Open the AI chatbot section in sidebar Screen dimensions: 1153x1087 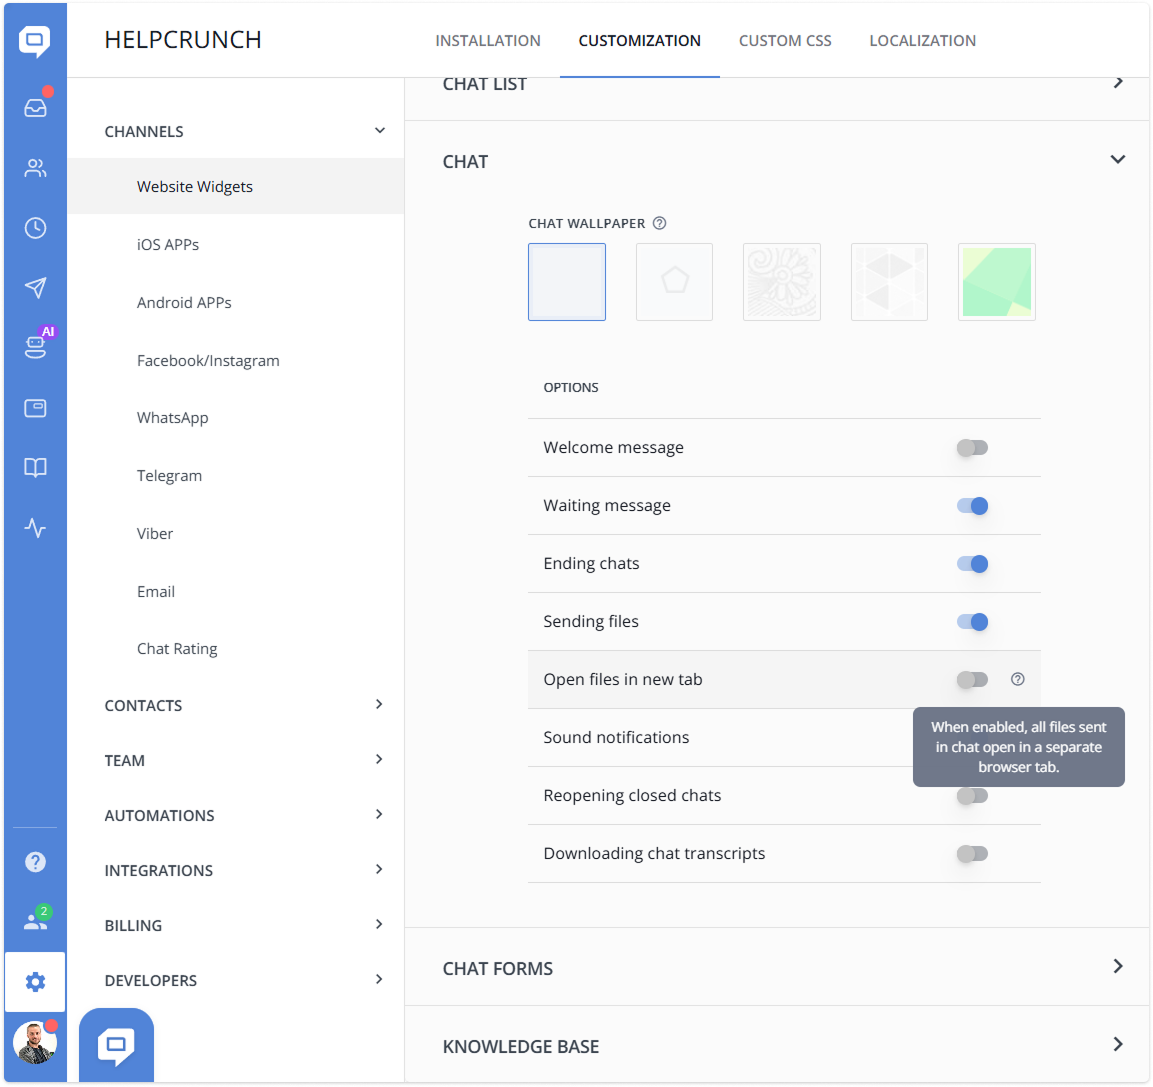tap(35, 347)
